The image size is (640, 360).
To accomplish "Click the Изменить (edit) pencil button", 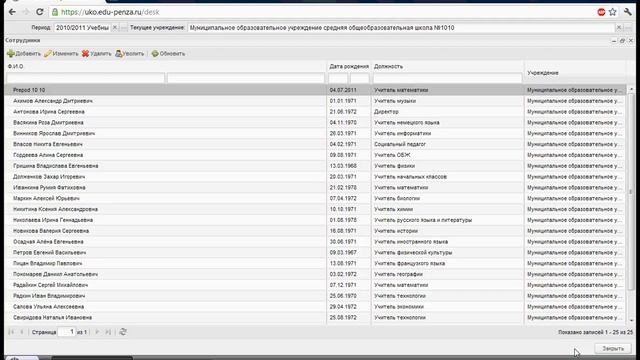I will pyautogui.click(x=61, y=53).
